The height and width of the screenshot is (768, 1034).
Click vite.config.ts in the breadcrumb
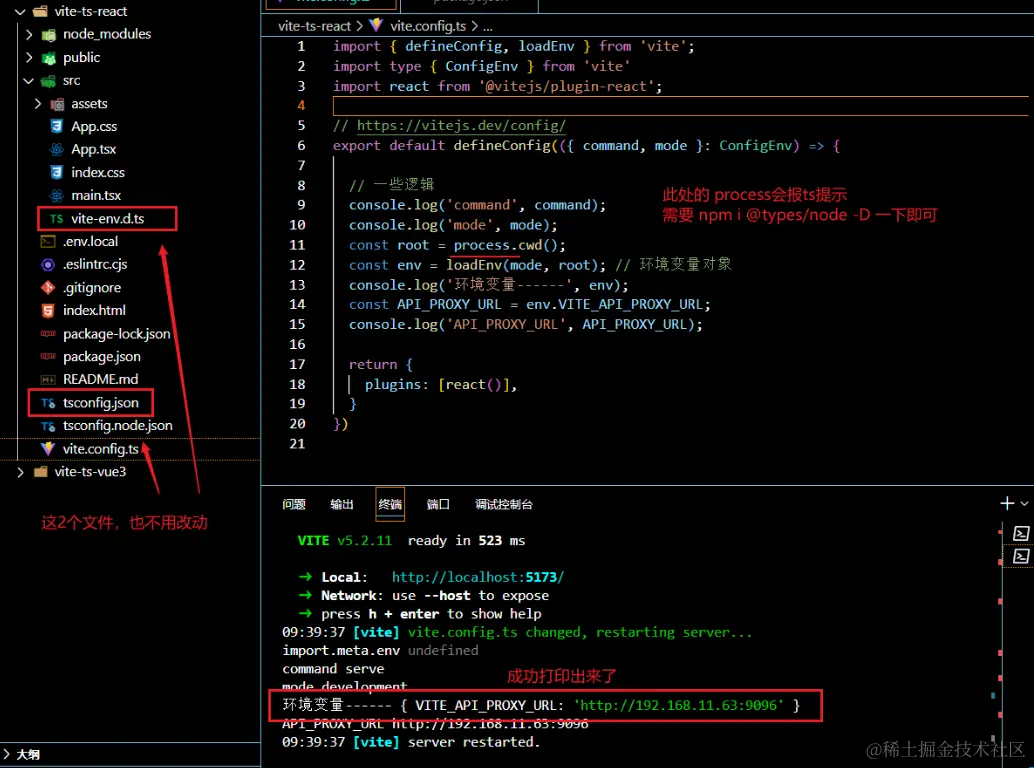pos(428,26)
